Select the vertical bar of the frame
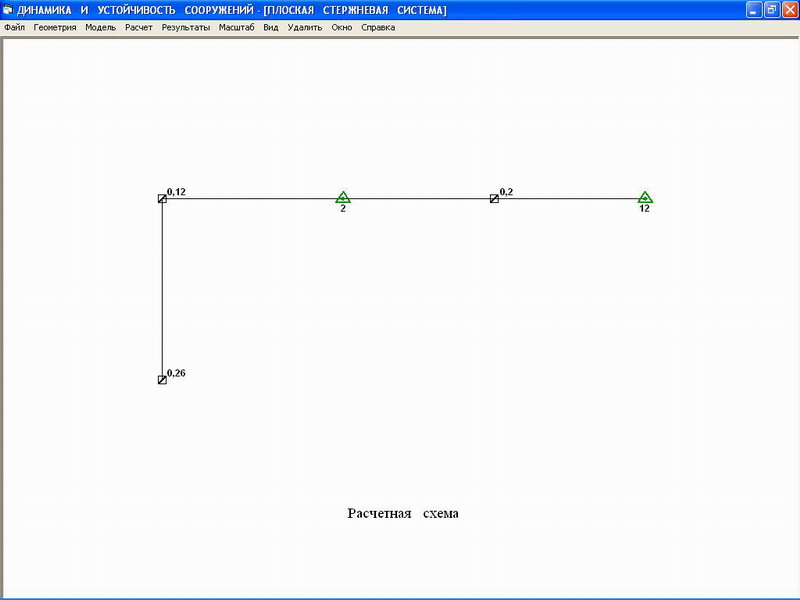The image size is (800, 600). (x=162, y=289)
